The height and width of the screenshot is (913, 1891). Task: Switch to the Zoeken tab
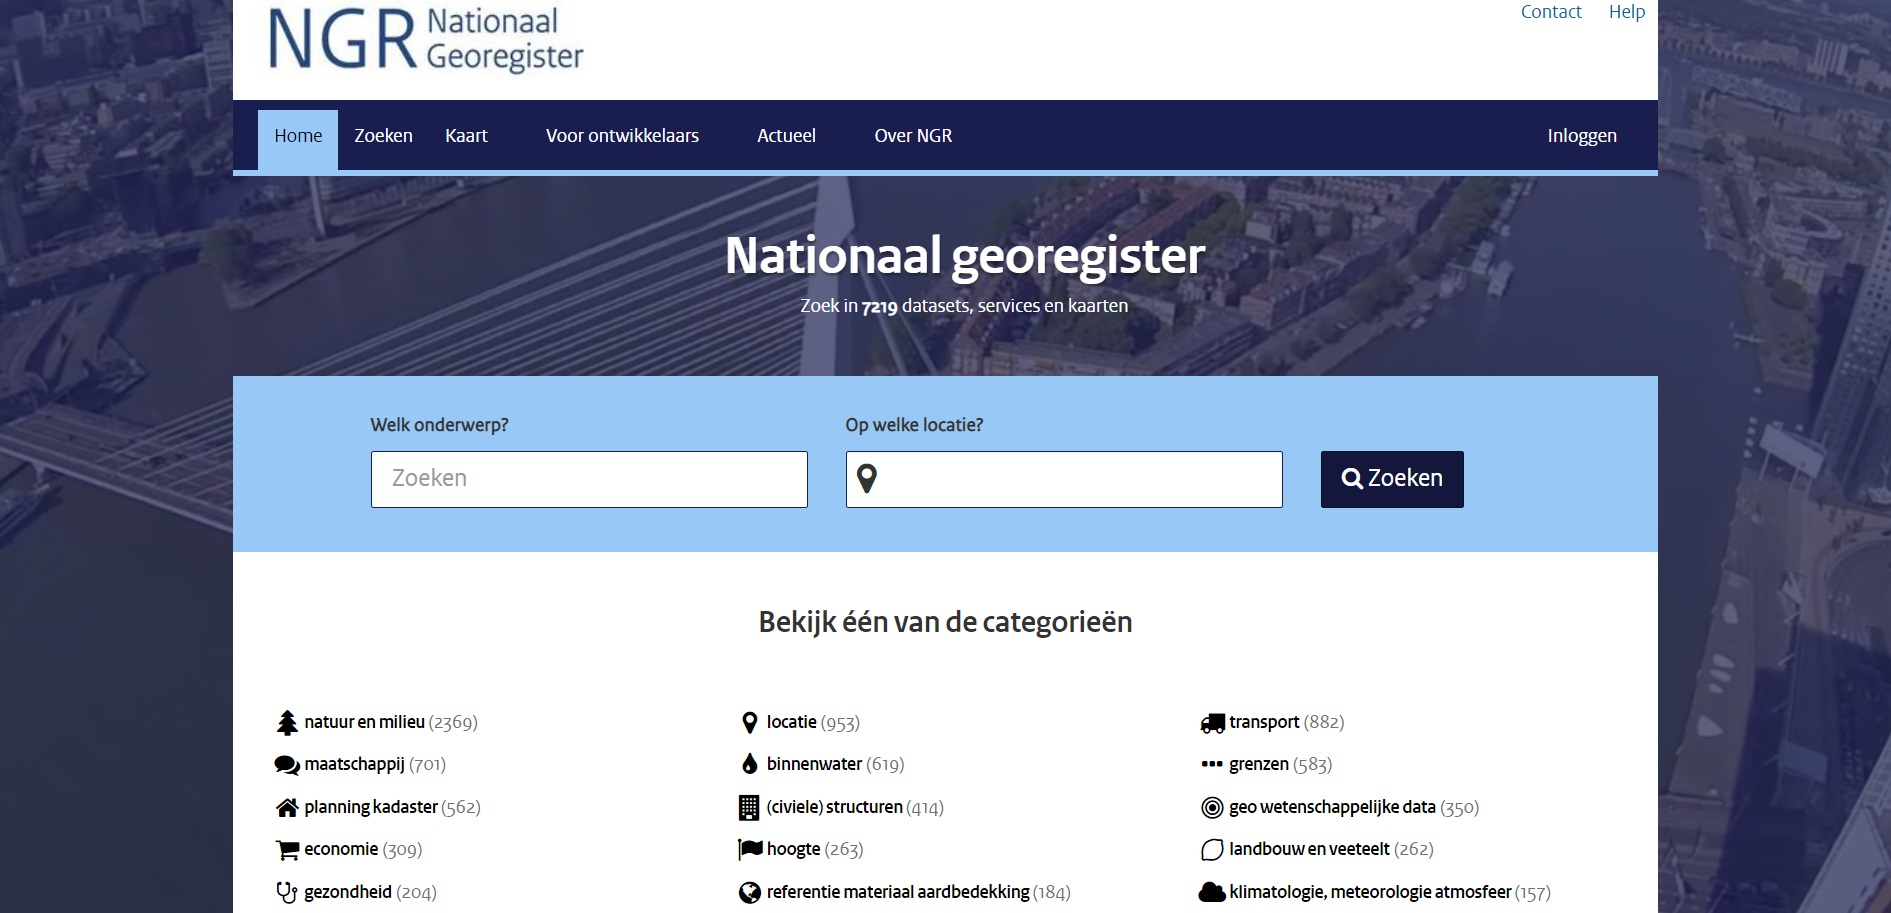click(384, 136)
